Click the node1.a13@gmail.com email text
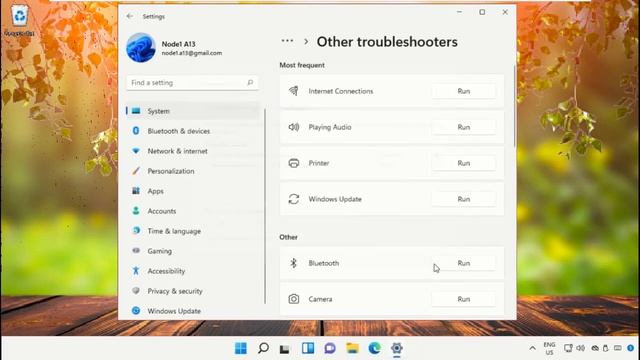 pos(192,53)
